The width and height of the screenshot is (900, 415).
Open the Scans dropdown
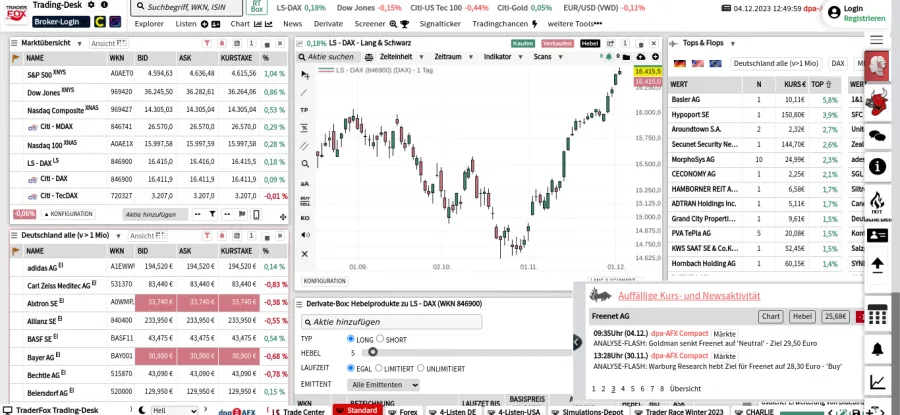546,57
